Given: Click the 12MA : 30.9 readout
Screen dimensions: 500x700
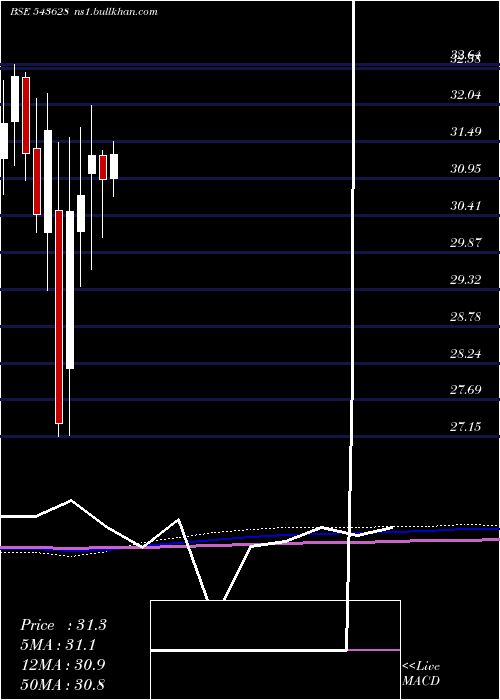Looking at the screenshot, I should [63, 665].
